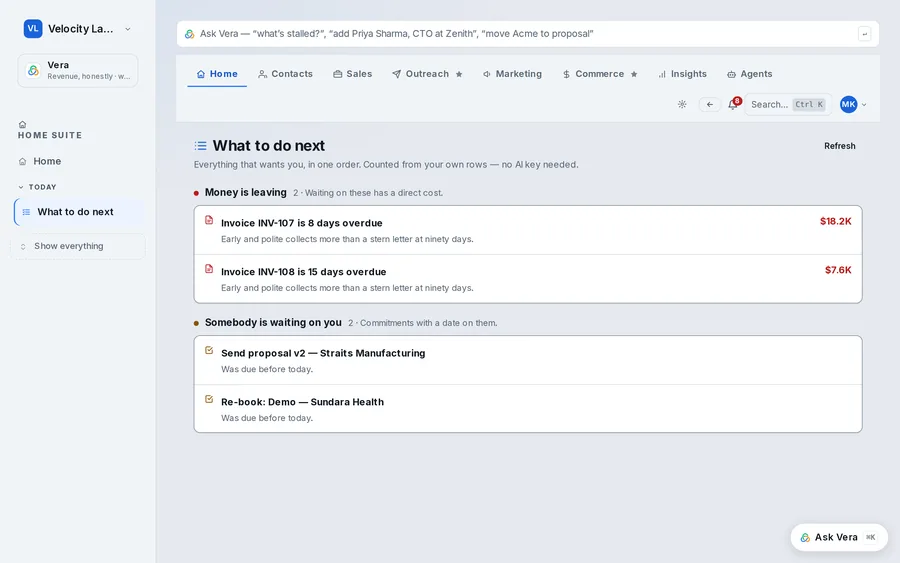This screenshot has width=900, height=563.
Task: Open Invoice INV-108 is 15 days overdue
Action: (527, 279)
